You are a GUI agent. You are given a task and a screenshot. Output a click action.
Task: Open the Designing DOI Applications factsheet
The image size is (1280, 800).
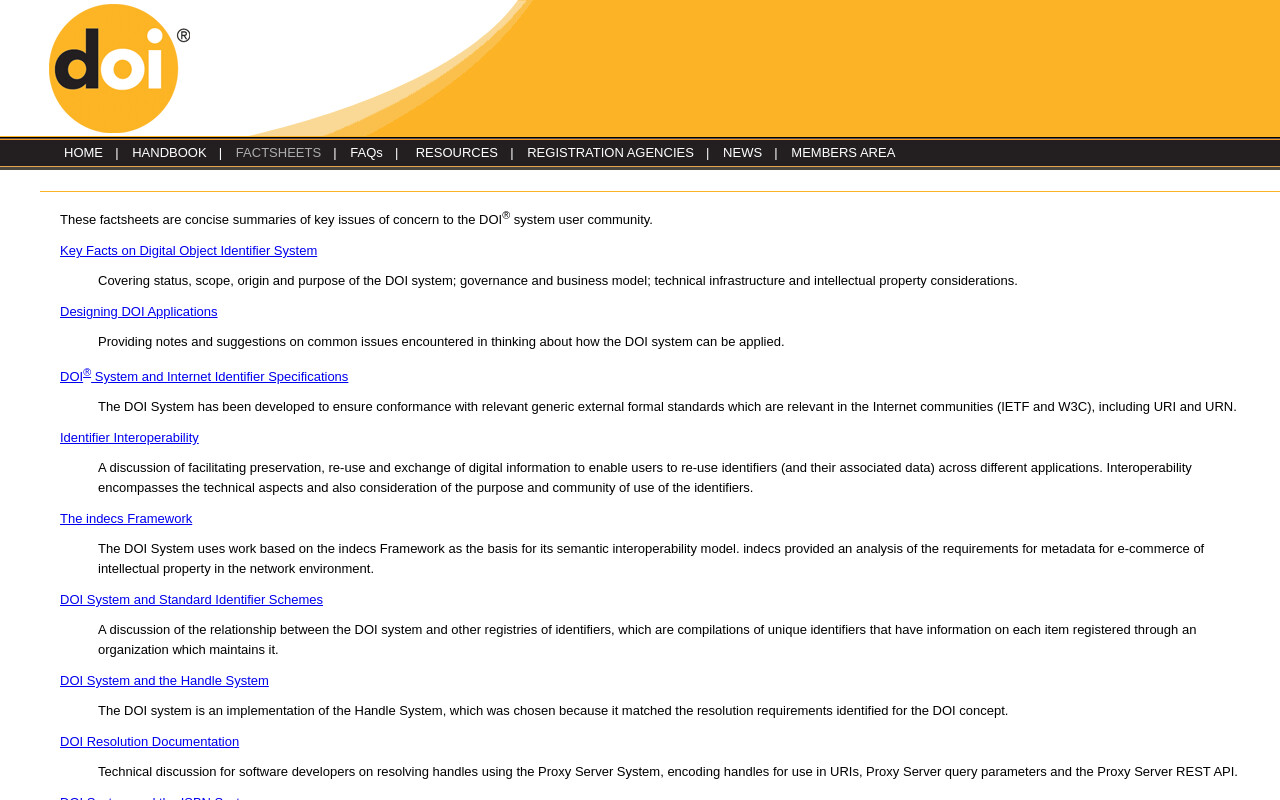point(138,312)
